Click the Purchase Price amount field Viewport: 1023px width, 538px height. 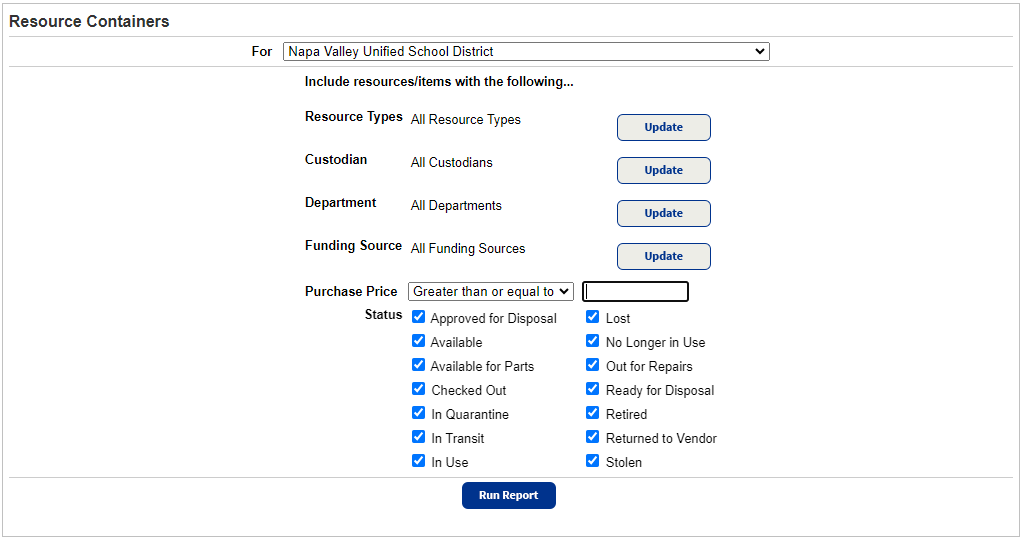pos(636,292)
